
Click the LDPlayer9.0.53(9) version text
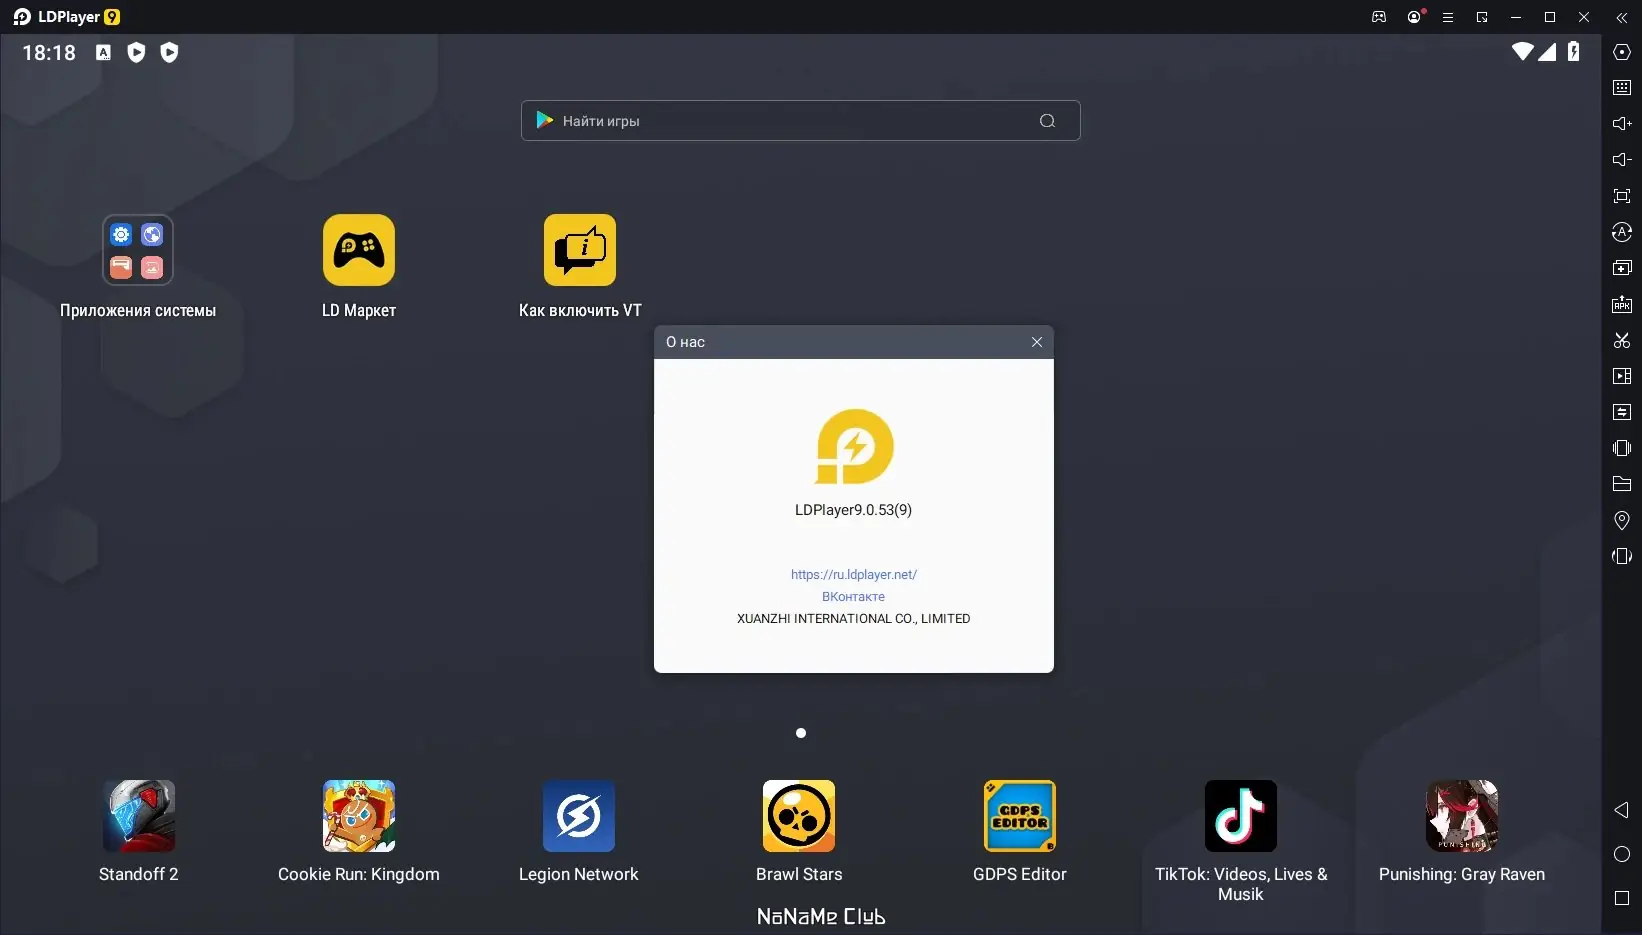pyautogui.click(x=854, y=510)
